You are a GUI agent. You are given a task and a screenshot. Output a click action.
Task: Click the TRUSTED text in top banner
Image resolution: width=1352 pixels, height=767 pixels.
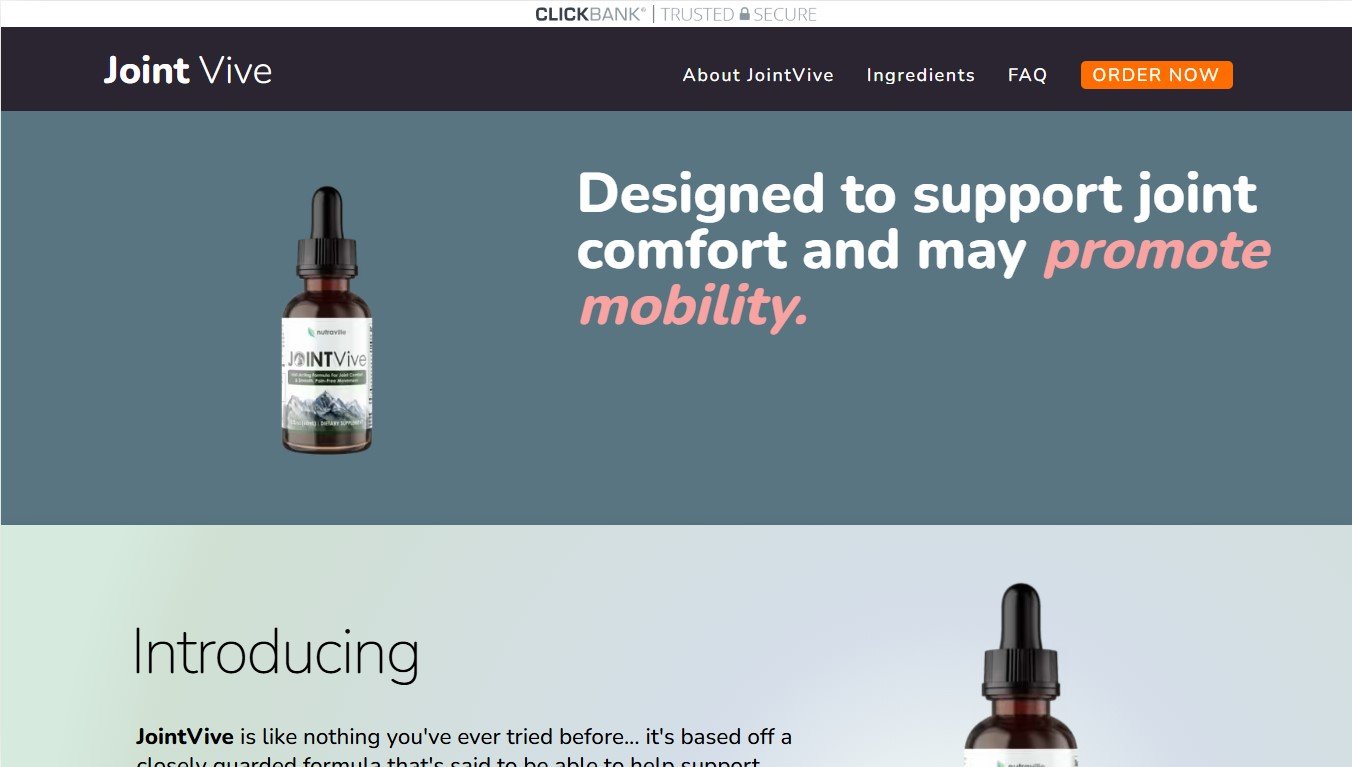click(697, 14)
